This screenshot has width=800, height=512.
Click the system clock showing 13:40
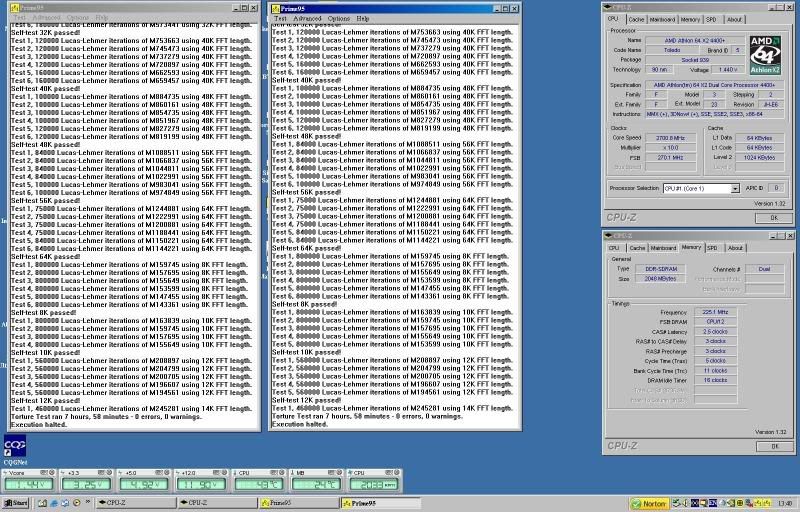tap(785, 503)
